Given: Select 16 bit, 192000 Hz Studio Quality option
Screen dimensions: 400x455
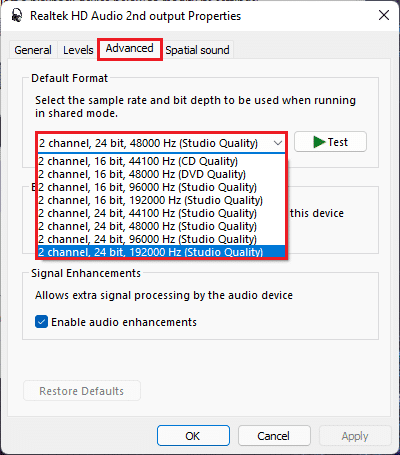Looking at the screenshot, I should click(x=161, y=200).
